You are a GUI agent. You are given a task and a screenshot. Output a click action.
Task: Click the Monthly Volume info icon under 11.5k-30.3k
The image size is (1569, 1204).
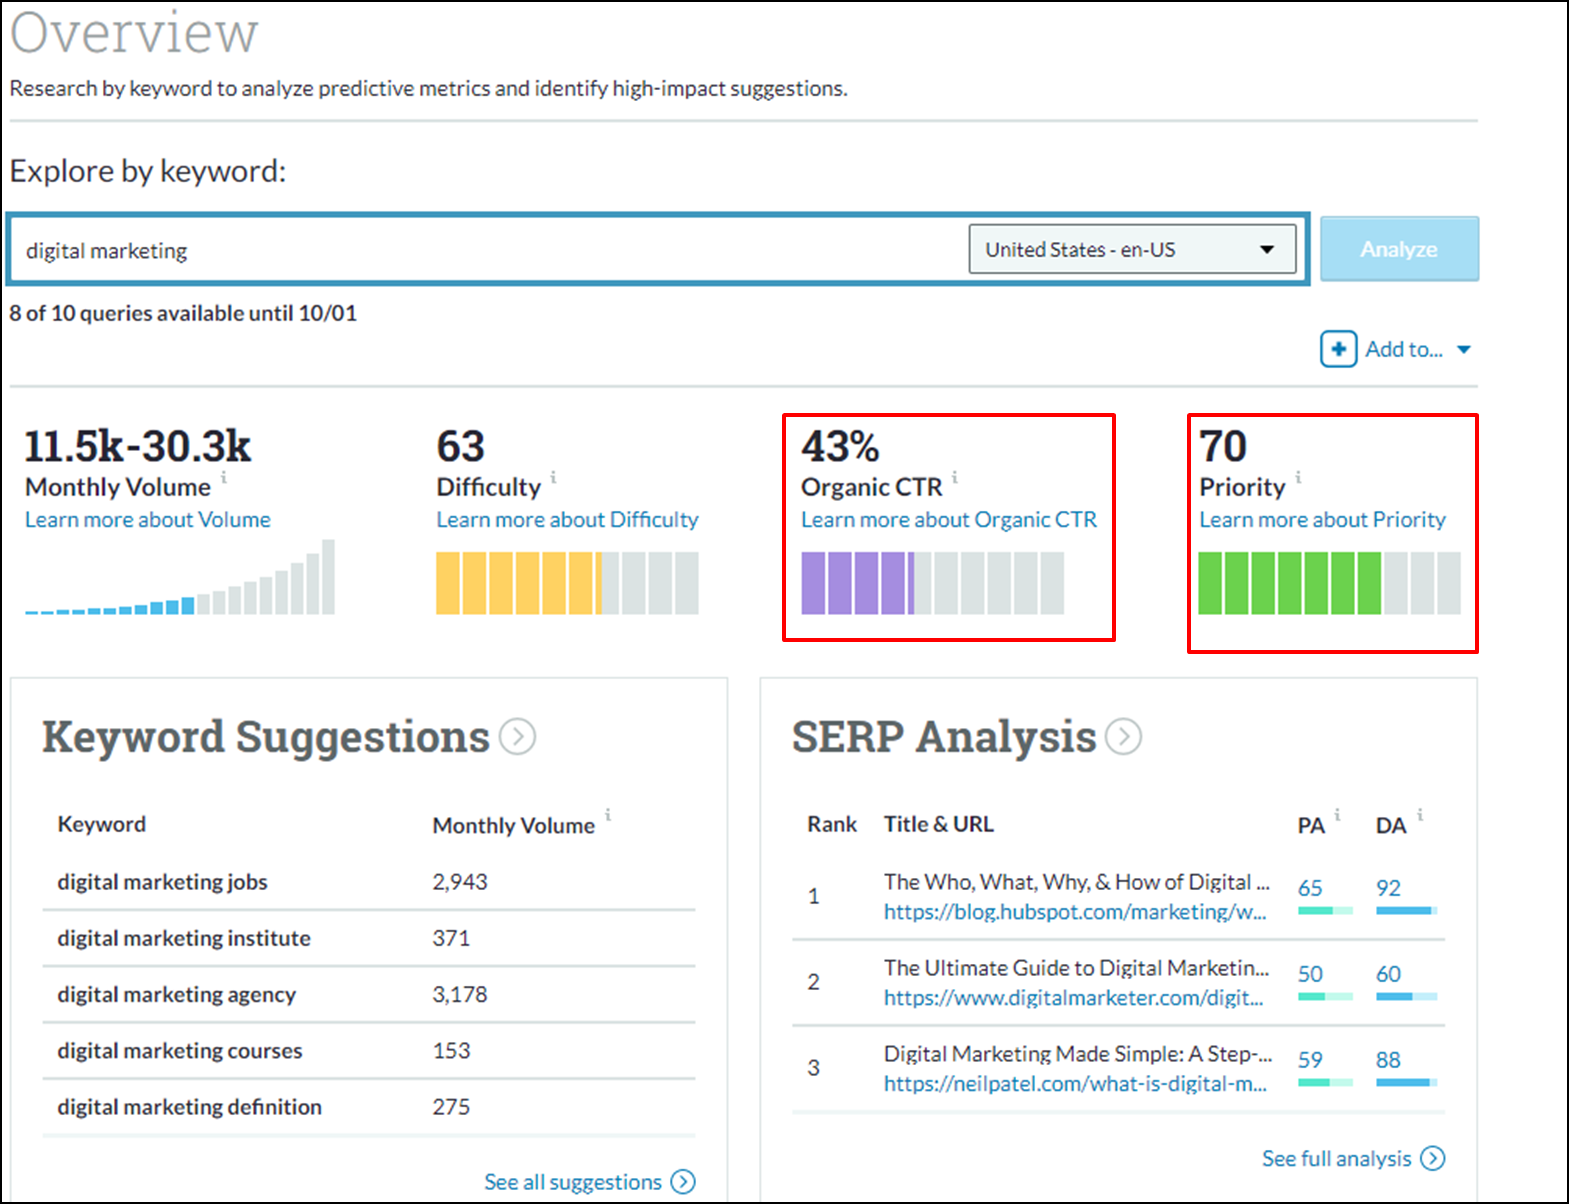click(x=224, y=477)
